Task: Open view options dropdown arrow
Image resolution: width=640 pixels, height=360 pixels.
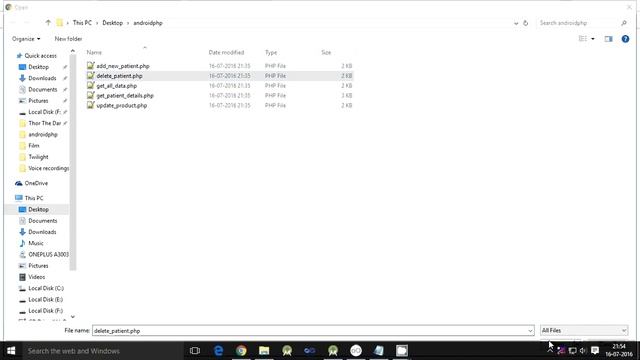Action: [x=593, y=39]
